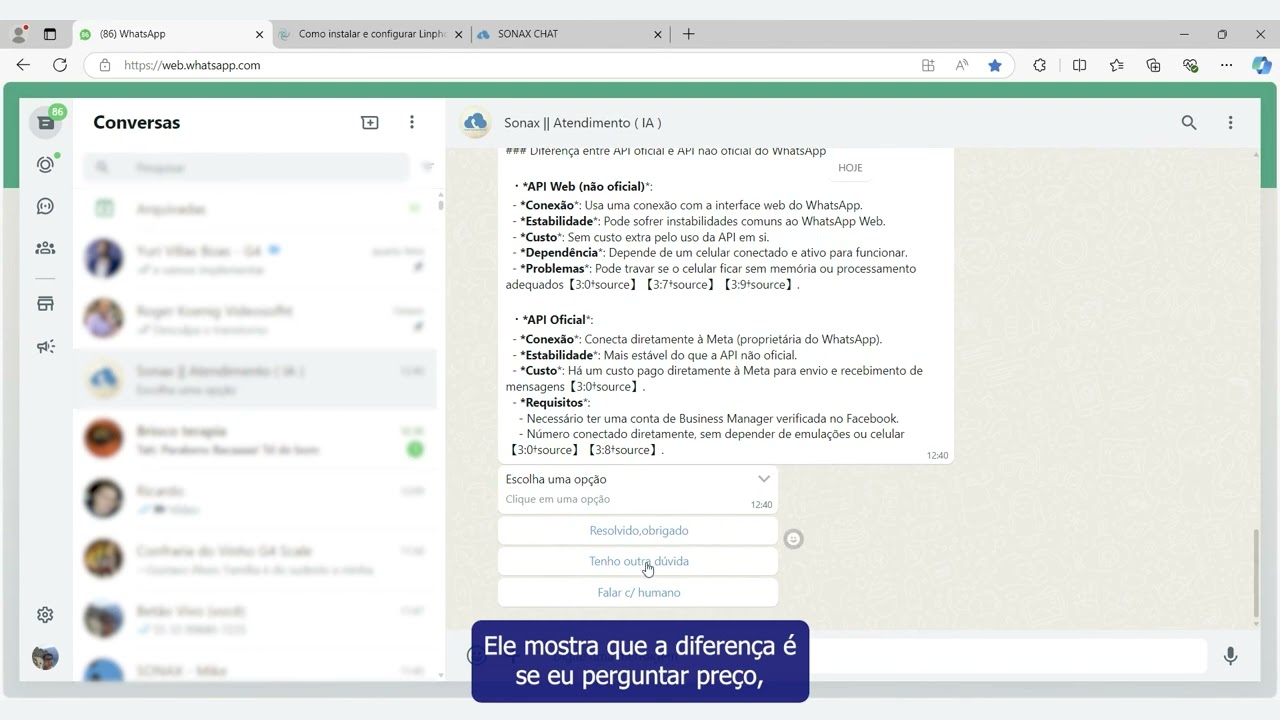Choose the Tenho outra dúvida option

pos(638,561)
